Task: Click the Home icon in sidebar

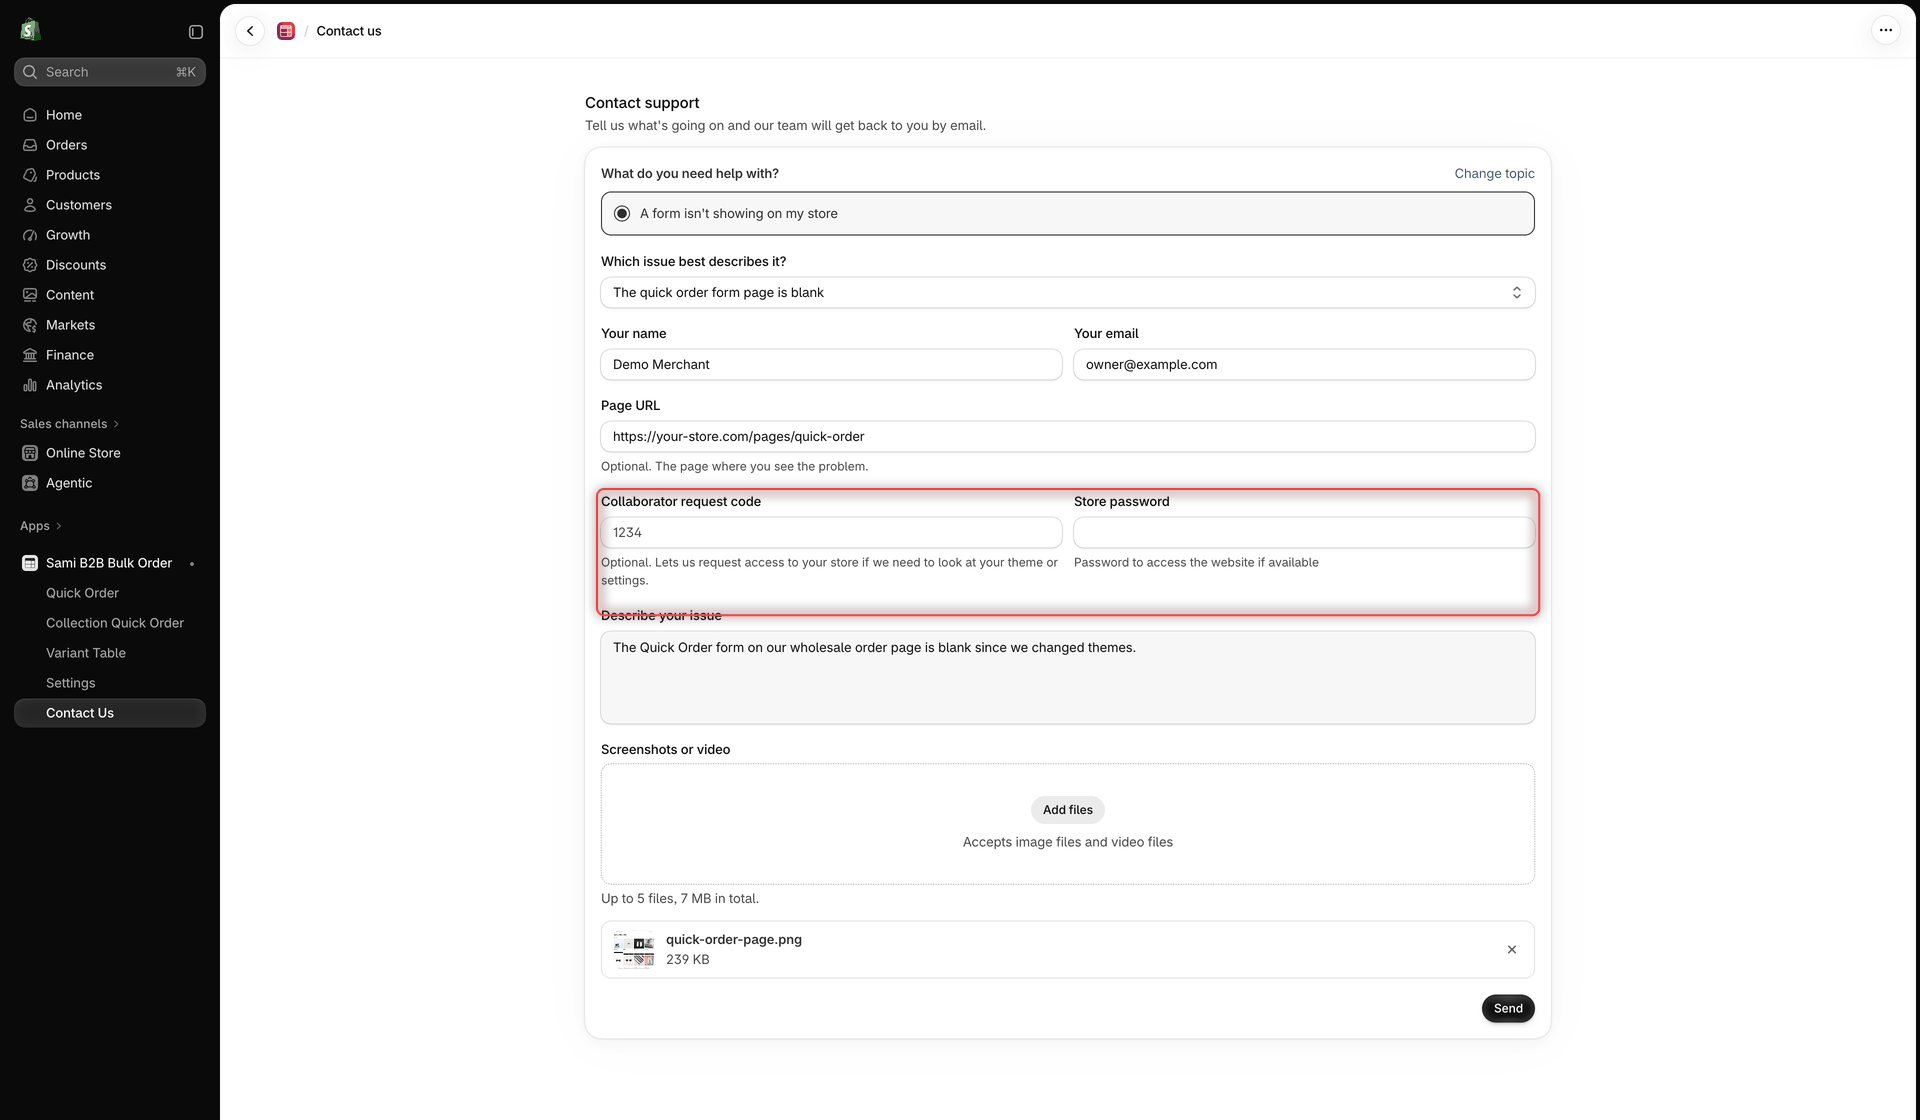Action: (30, 115)
